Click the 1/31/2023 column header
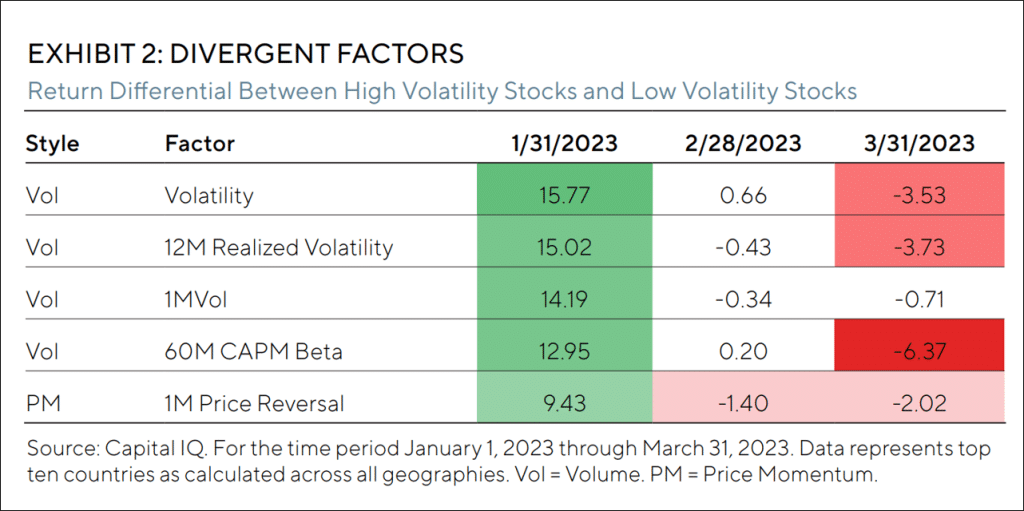This screenshot has width=1024, height=511. 562,143
